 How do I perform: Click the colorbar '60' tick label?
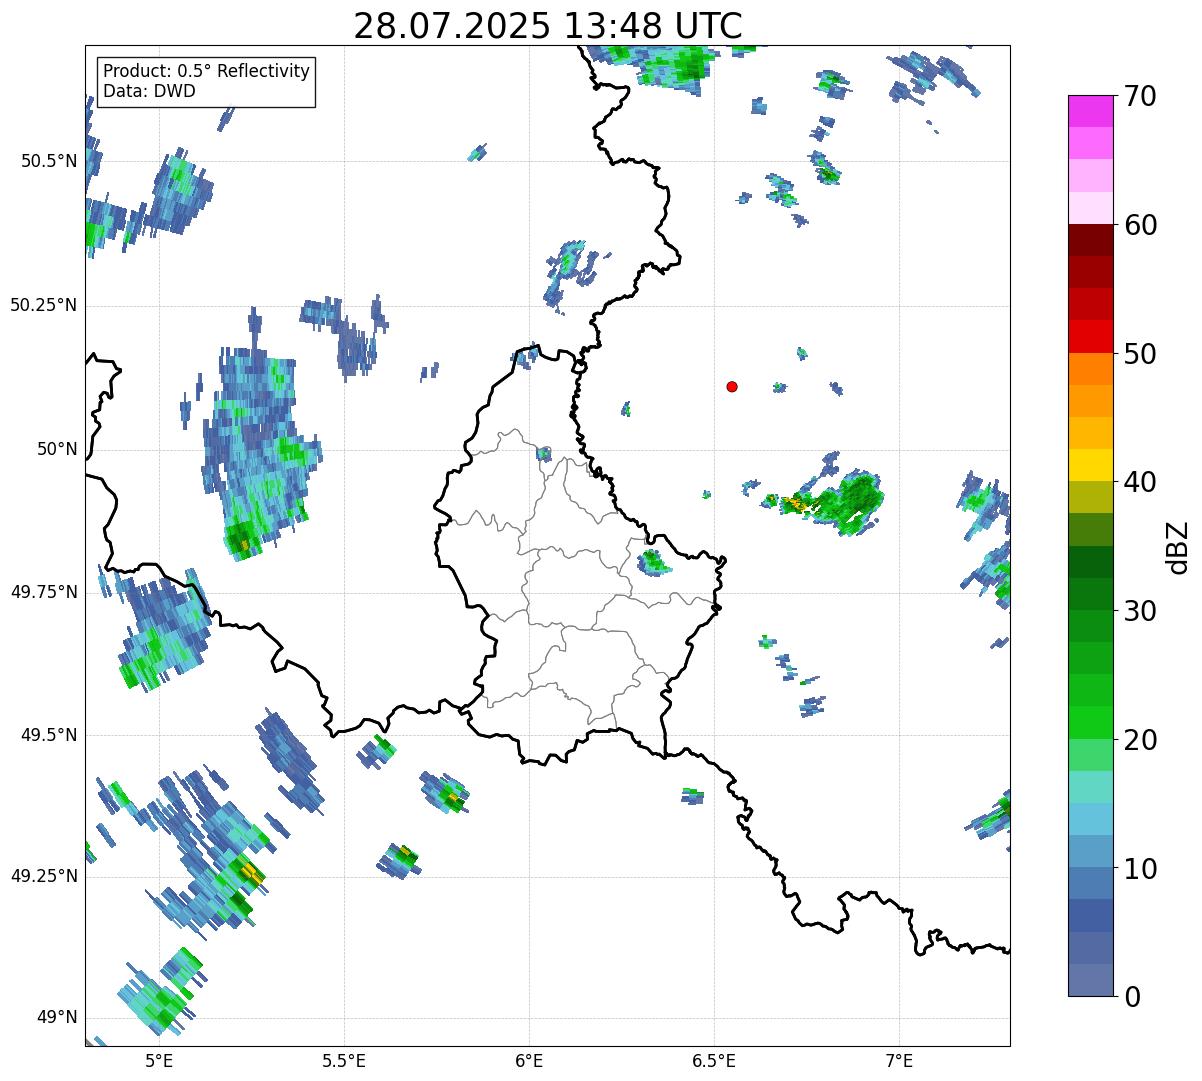point(1140,225)
